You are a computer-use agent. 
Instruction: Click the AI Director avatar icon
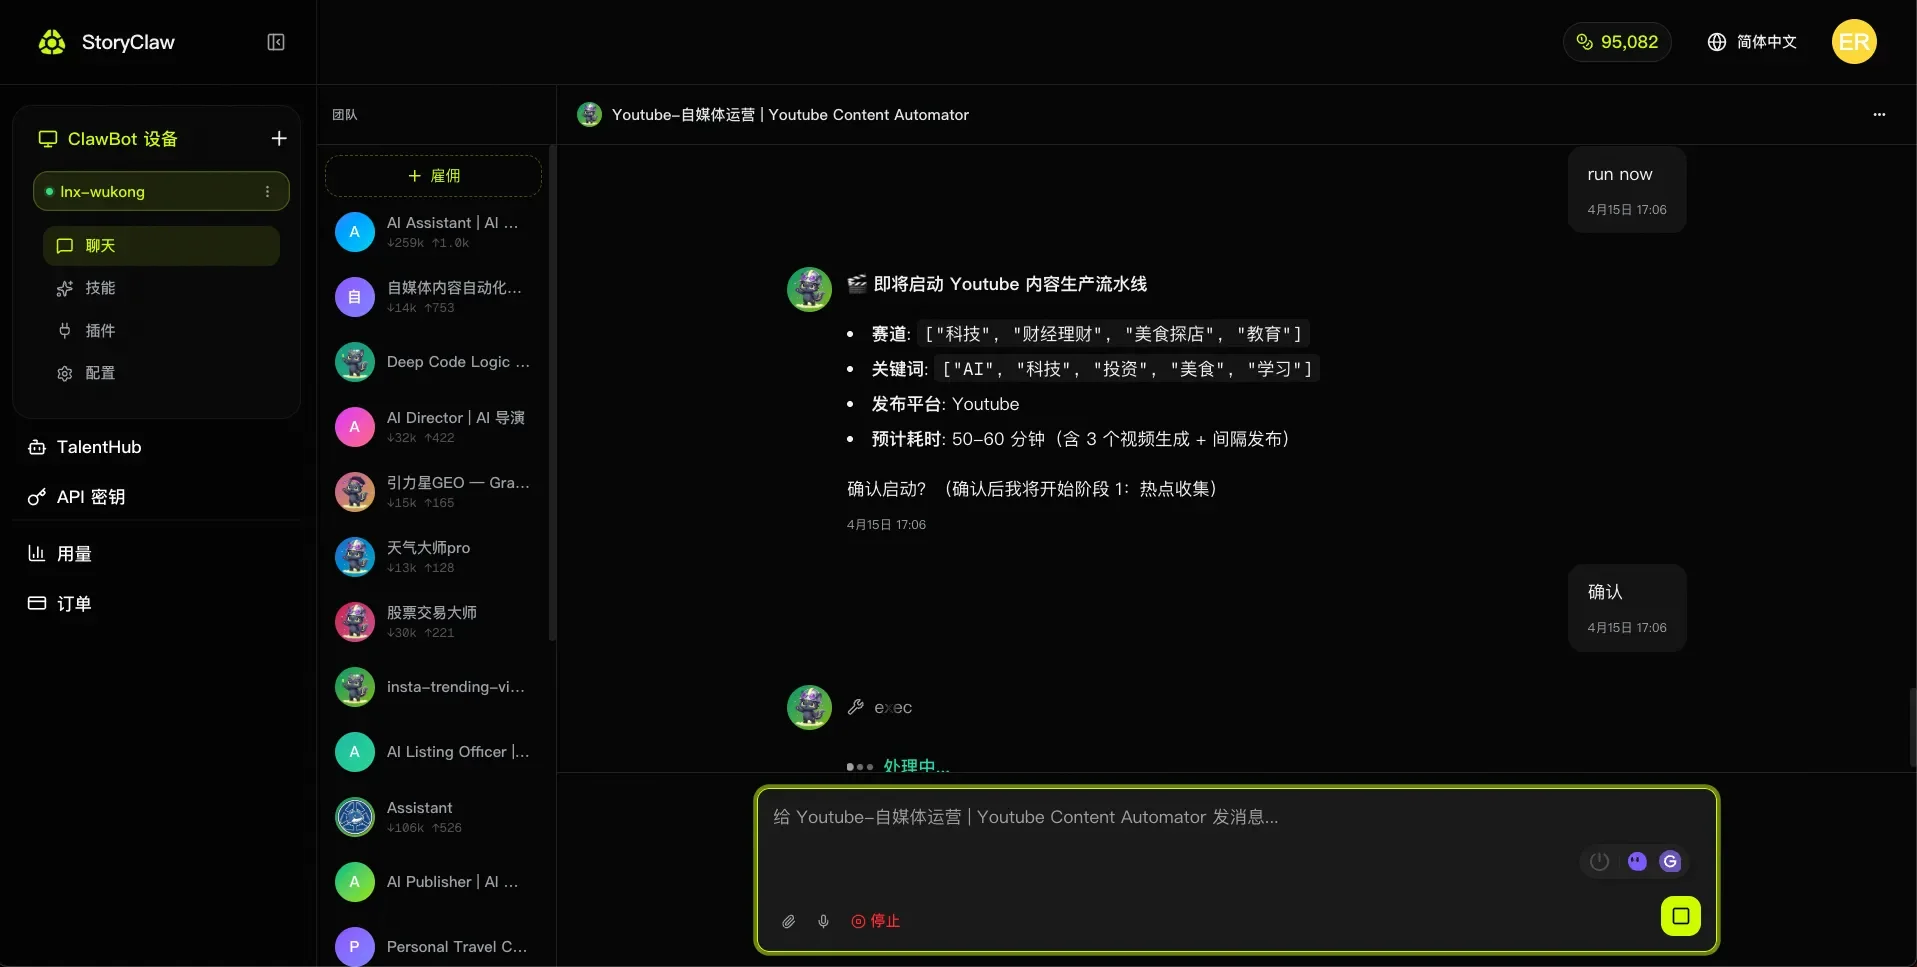click(x=355, y=427)
